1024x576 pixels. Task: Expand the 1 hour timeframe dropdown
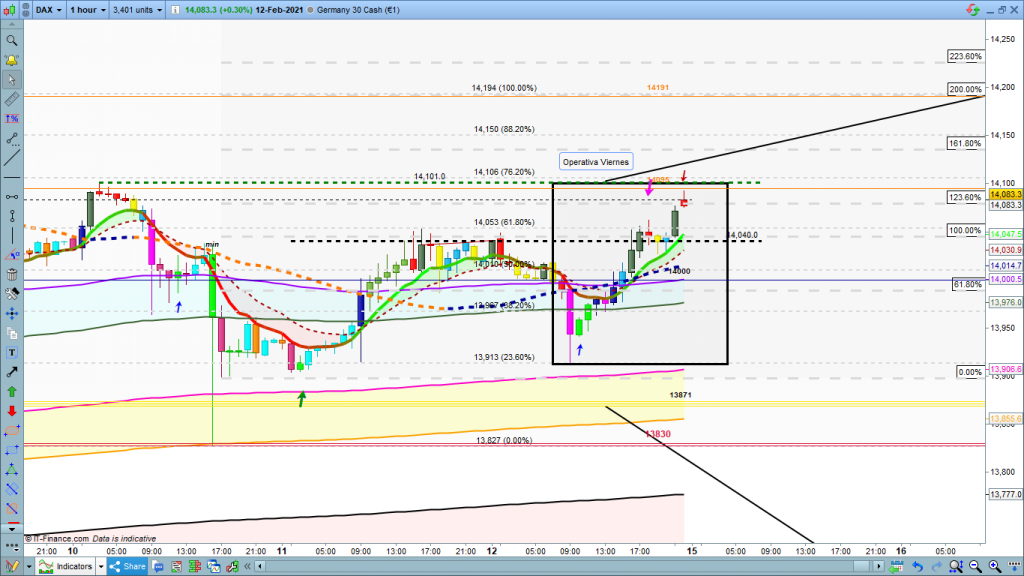pyautogui.click(x=88, y=9)
